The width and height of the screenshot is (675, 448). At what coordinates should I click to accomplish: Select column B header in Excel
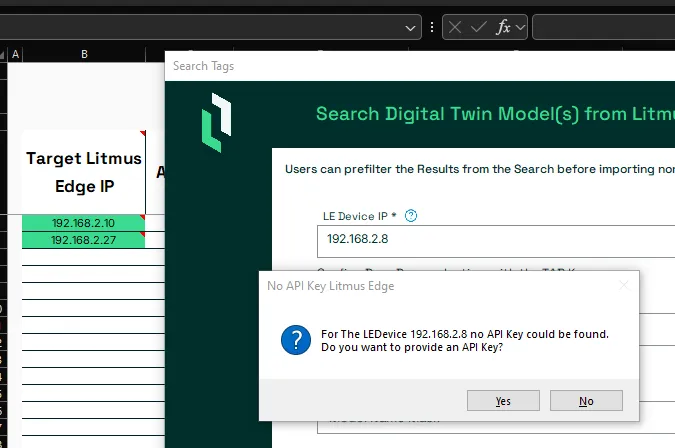pos(84,54)
